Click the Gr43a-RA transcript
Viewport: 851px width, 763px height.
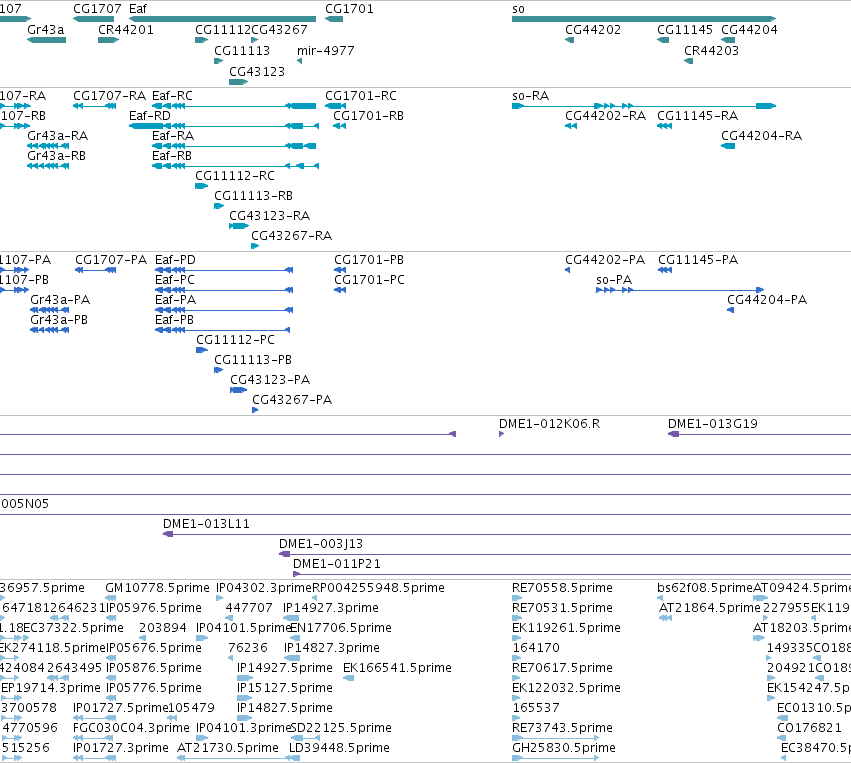tap(48, 146)
